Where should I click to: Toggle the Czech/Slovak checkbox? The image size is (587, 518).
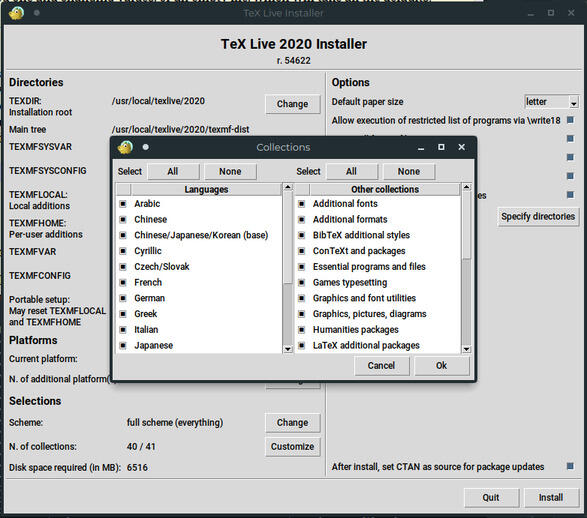click(122, 266)
